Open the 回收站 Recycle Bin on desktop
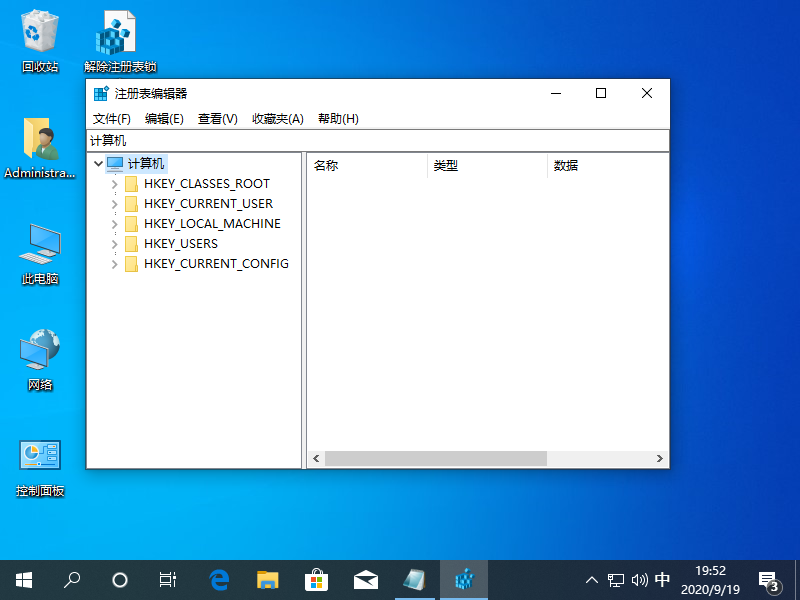The height and width of the screenshot is (600, 800). 38,30
